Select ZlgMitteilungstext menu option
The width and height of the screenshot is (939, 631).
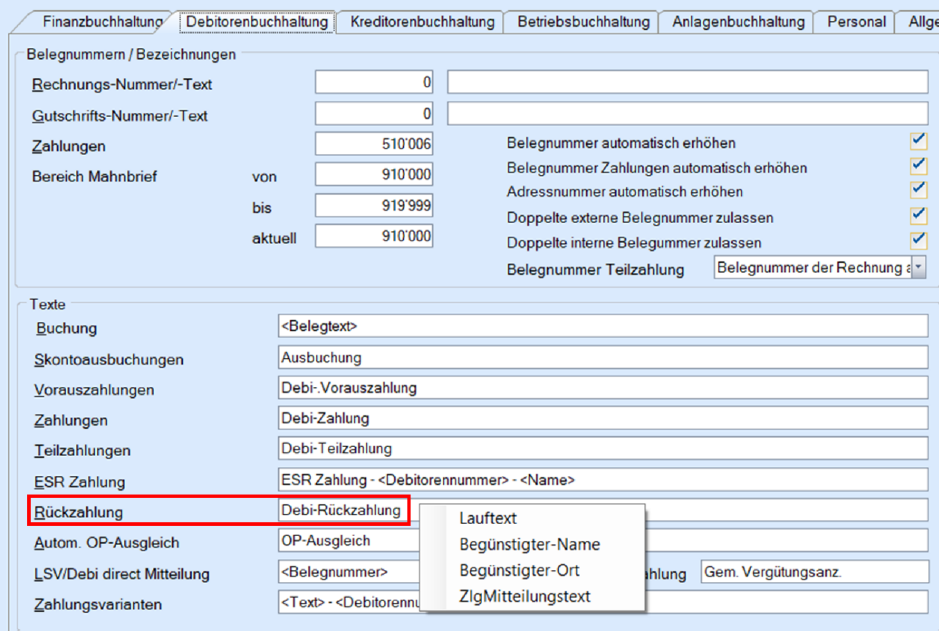click(525, 596)
